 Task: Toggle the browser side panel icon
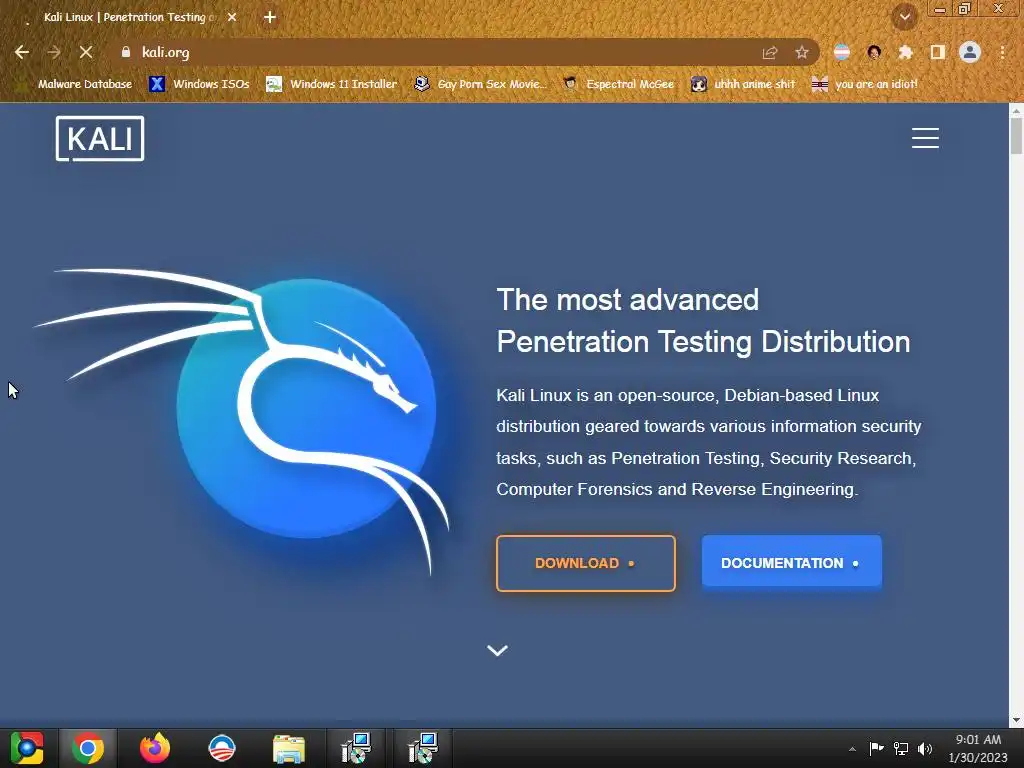(938, 53)
